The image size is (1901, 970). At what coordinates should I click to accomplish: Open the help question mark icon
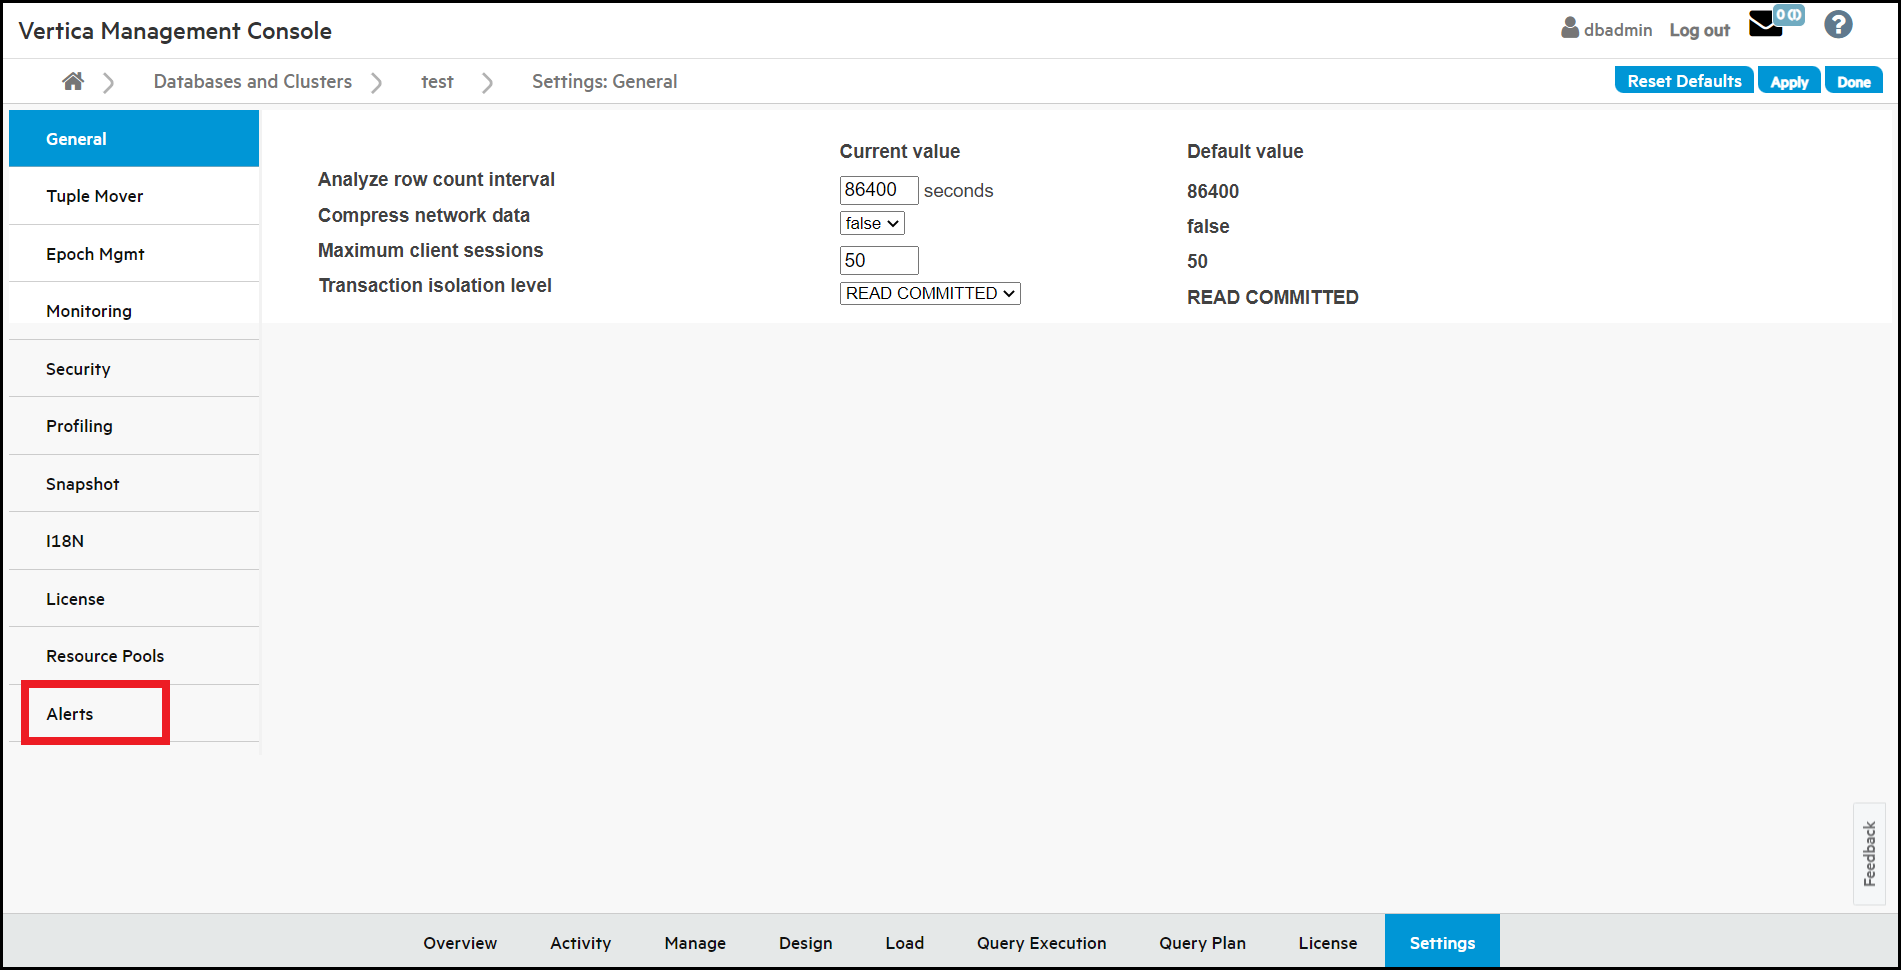pyautogui.click(x=1838, y=25)
